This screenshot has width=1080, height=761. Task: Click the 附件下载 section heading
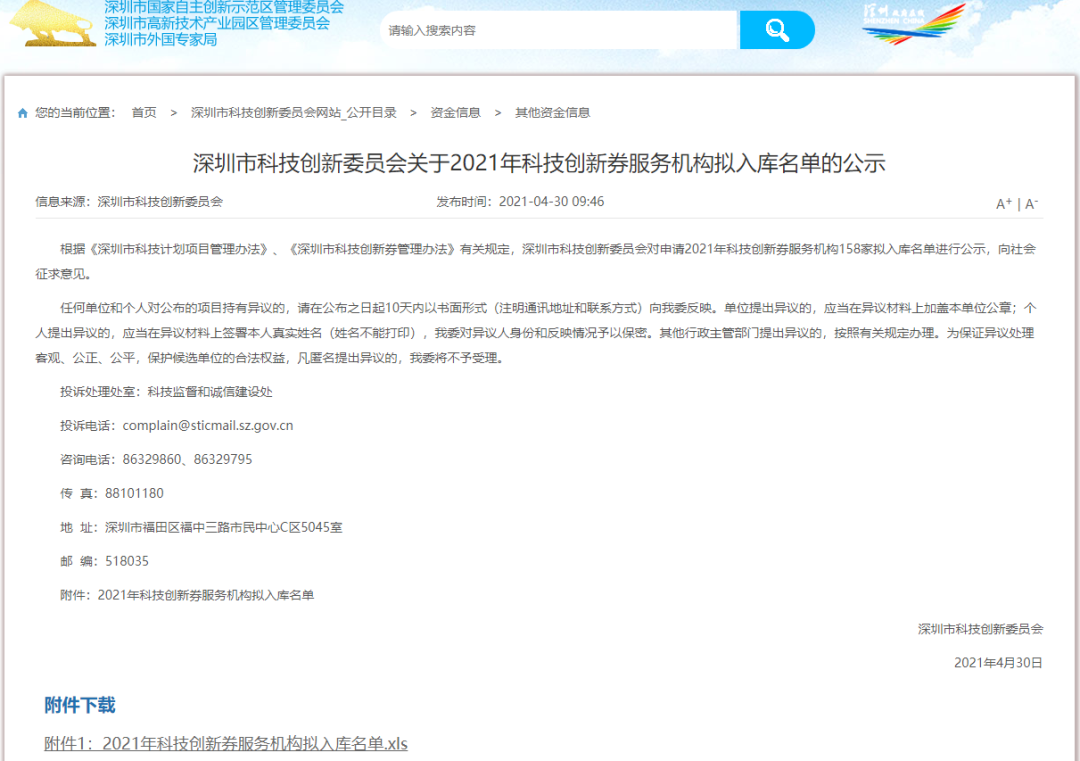click(80, 705)
